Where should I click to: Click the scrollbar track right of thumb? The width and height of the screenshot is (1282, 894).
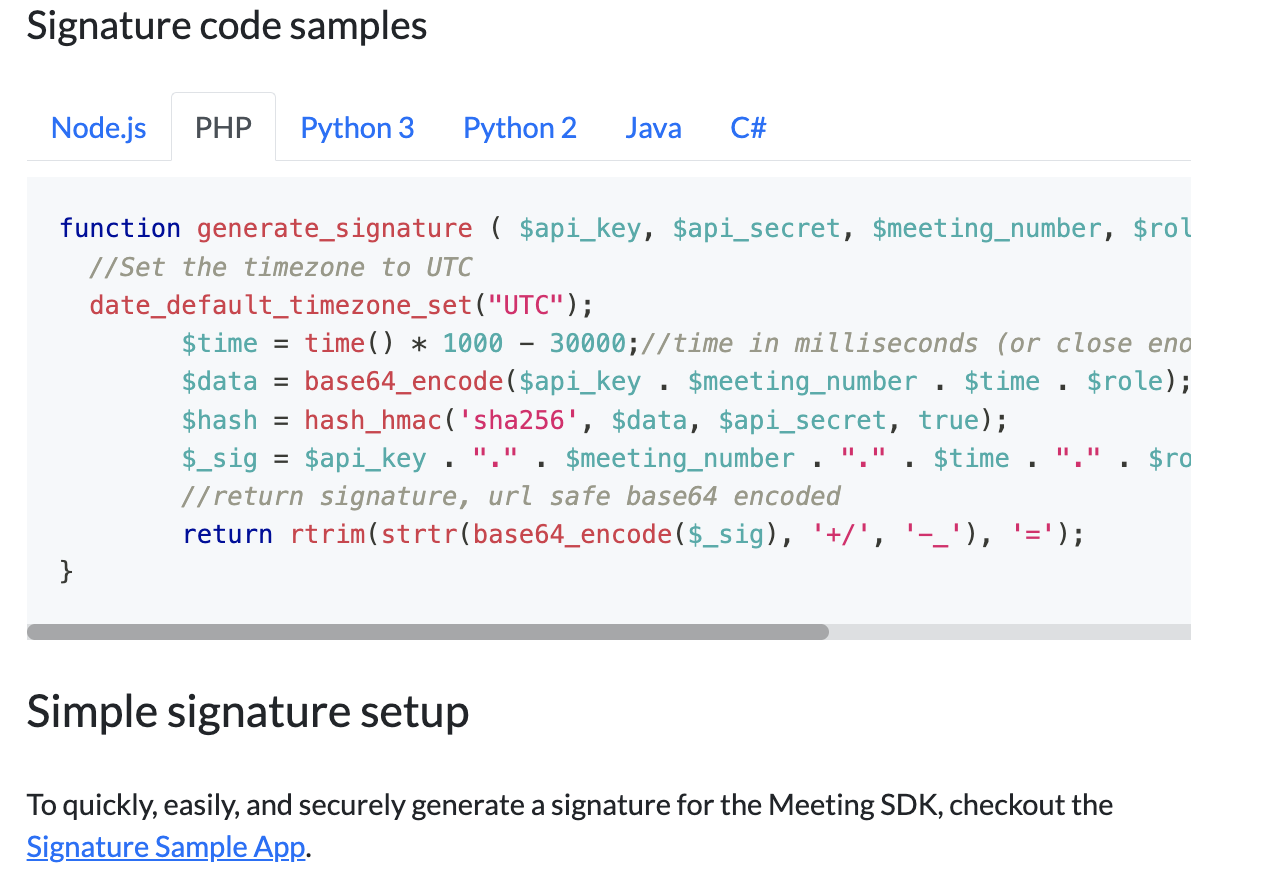coord(1010,632)
